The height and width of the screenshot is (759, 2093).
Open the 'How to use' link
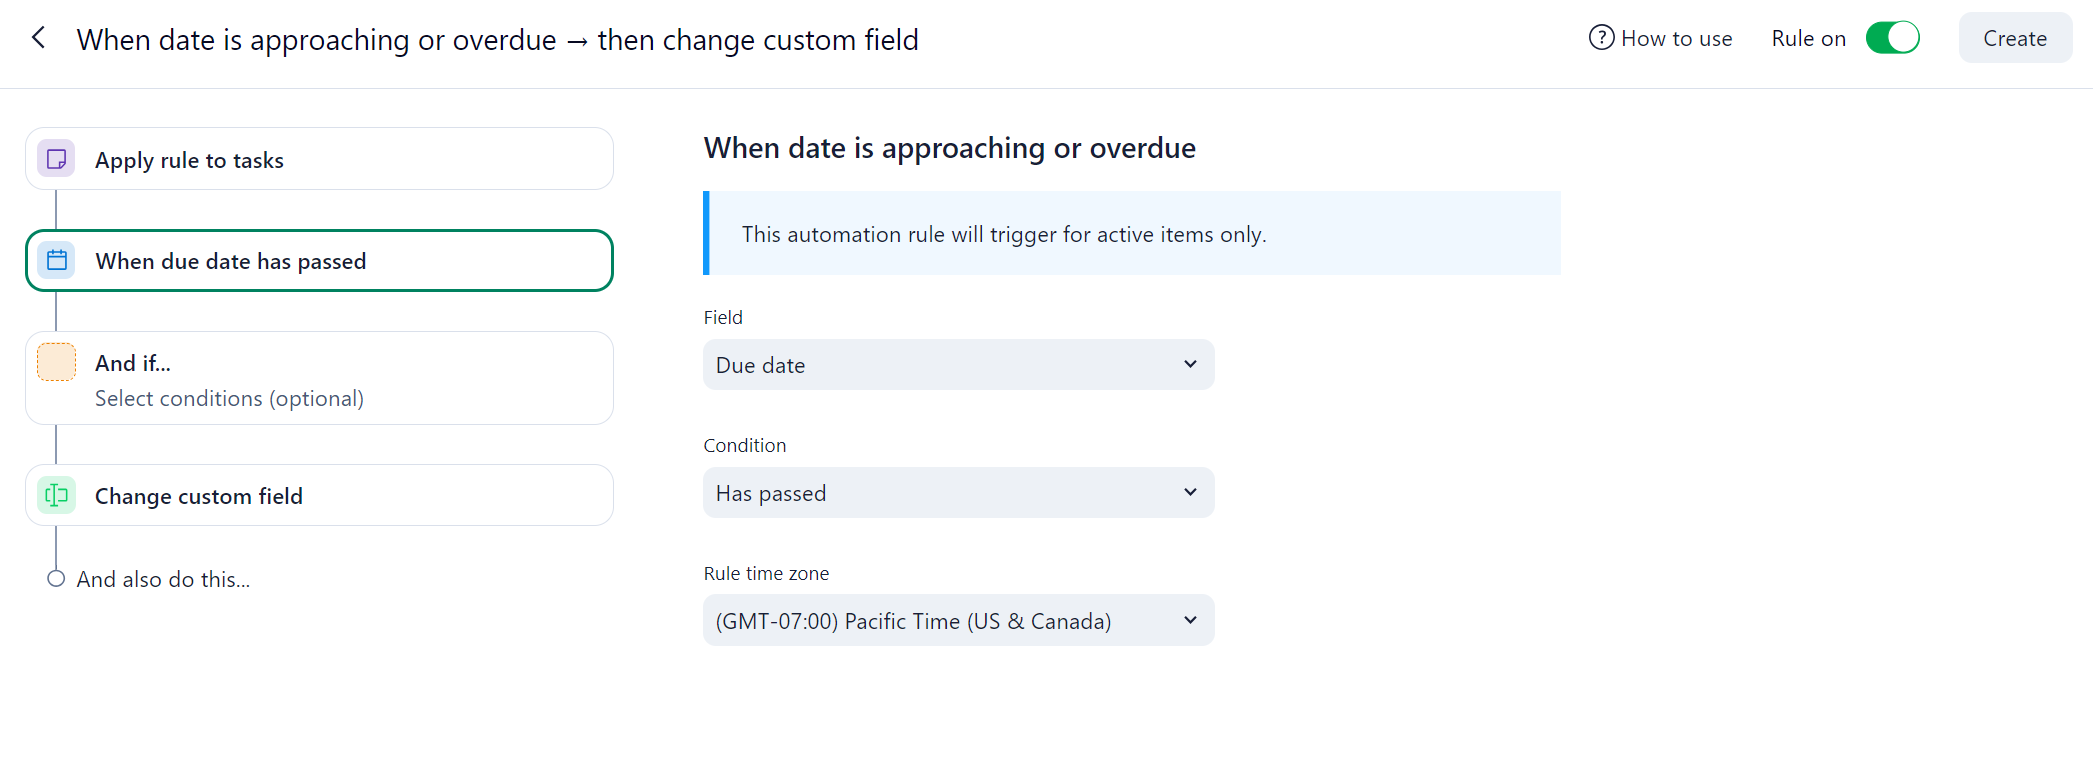(1676, 38)
